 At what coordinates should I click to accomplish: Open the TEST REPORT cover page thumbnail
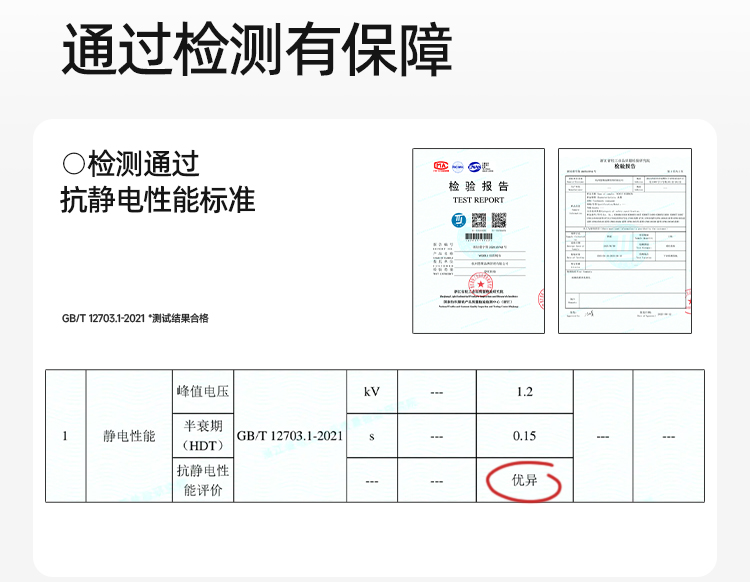tap(478, 241)
